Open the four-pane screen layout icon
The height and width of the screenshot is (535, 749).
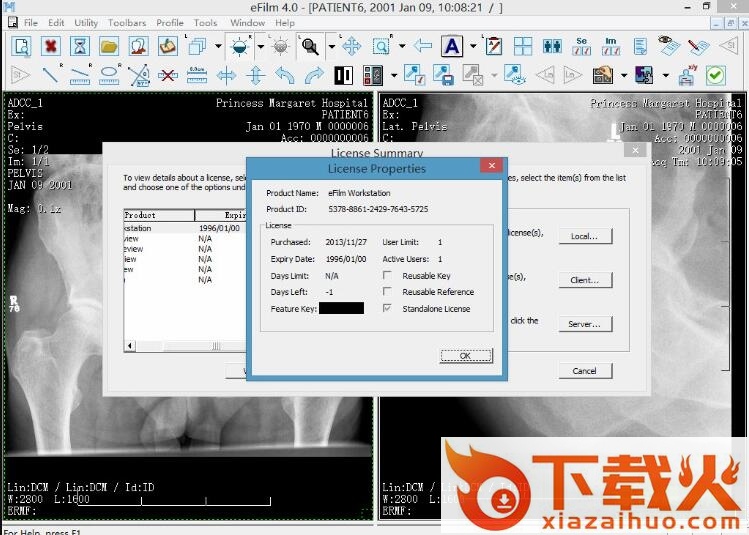pos(523,46)
